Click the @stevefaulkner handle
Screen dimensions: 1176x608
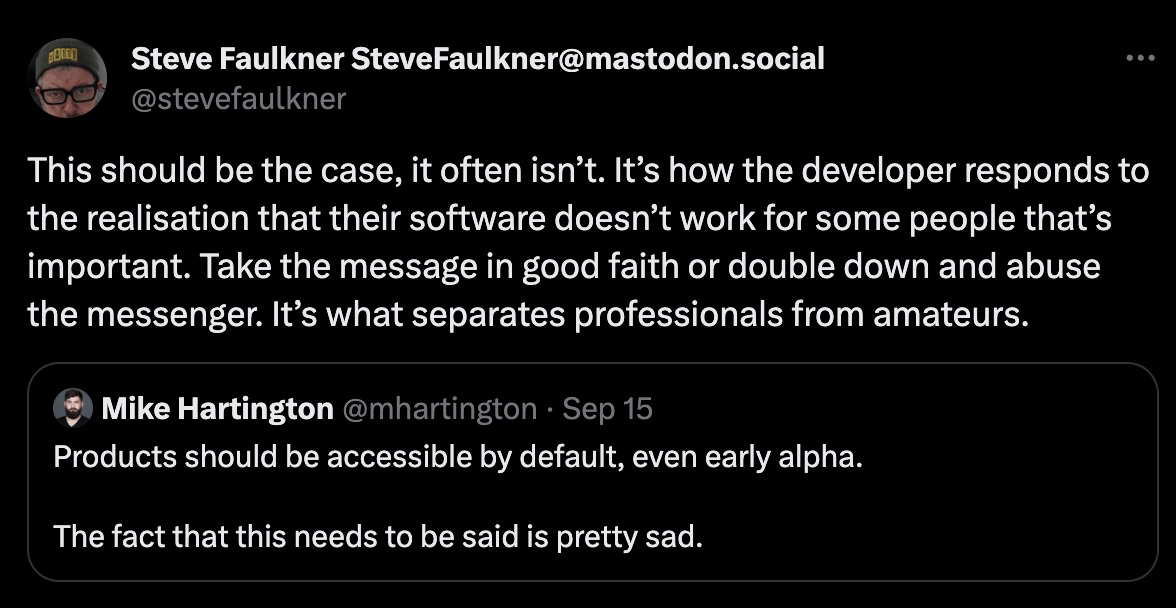point(238,98)
